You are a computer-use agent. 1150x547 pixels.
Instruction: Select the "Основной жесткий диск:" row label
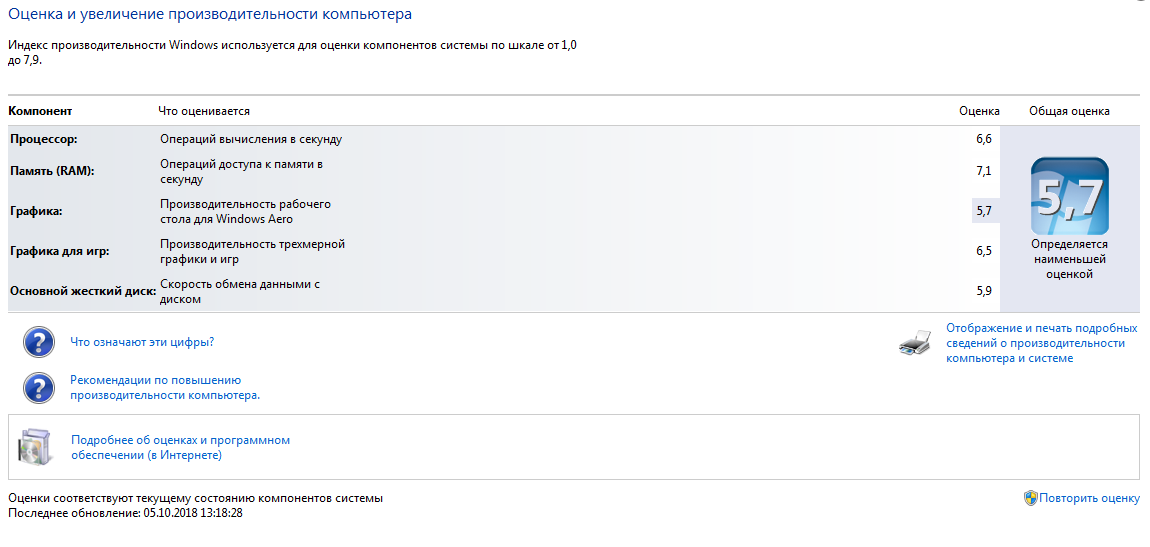coord(83,290)
